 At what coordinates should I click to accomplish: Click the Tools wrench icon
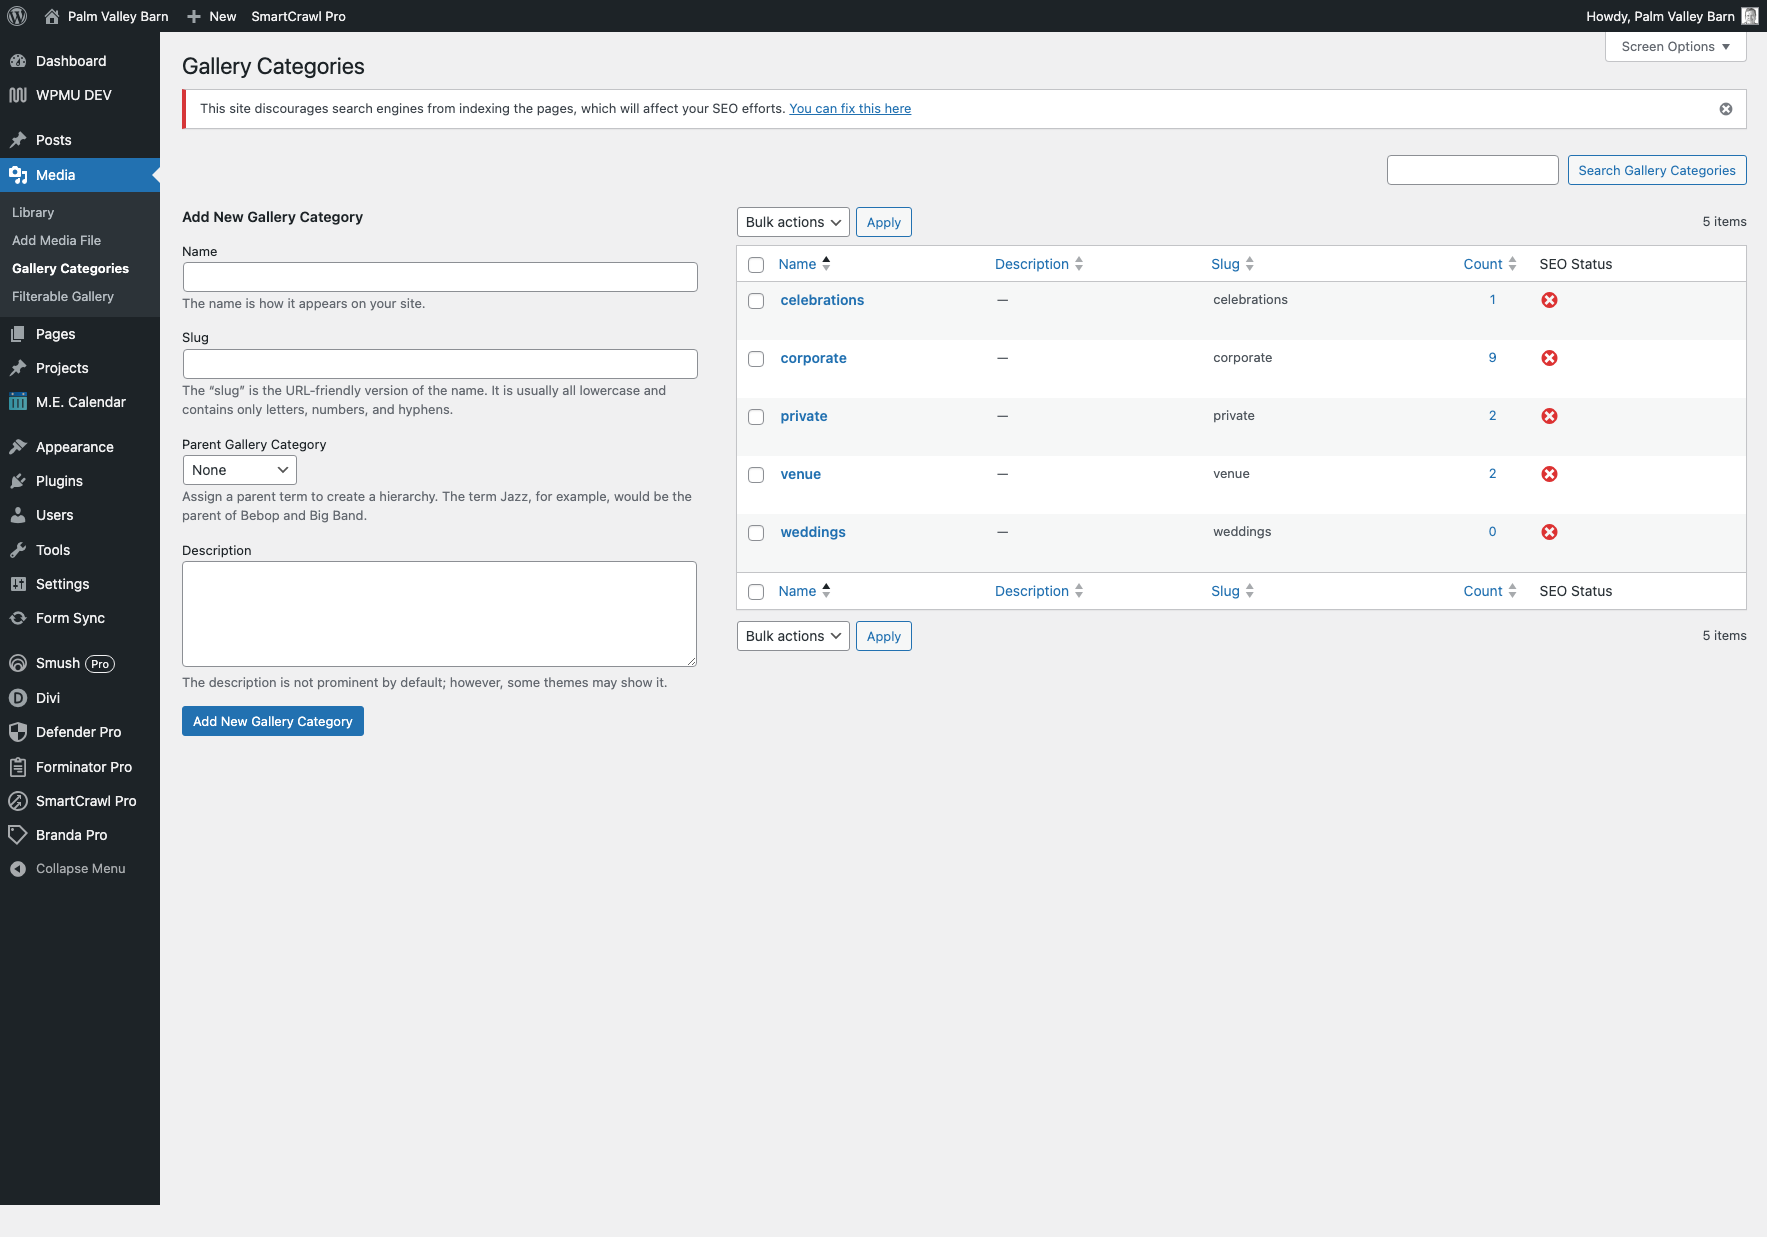18,550
